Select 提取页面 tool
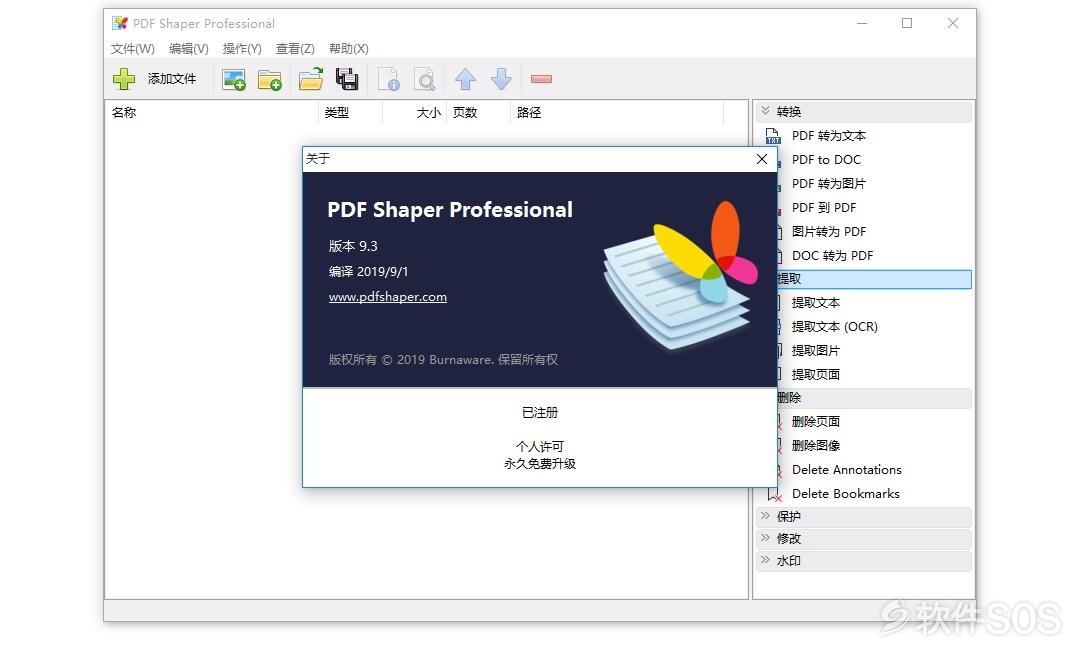Viewport: 1077px width, 647px height. coord(815,374)
